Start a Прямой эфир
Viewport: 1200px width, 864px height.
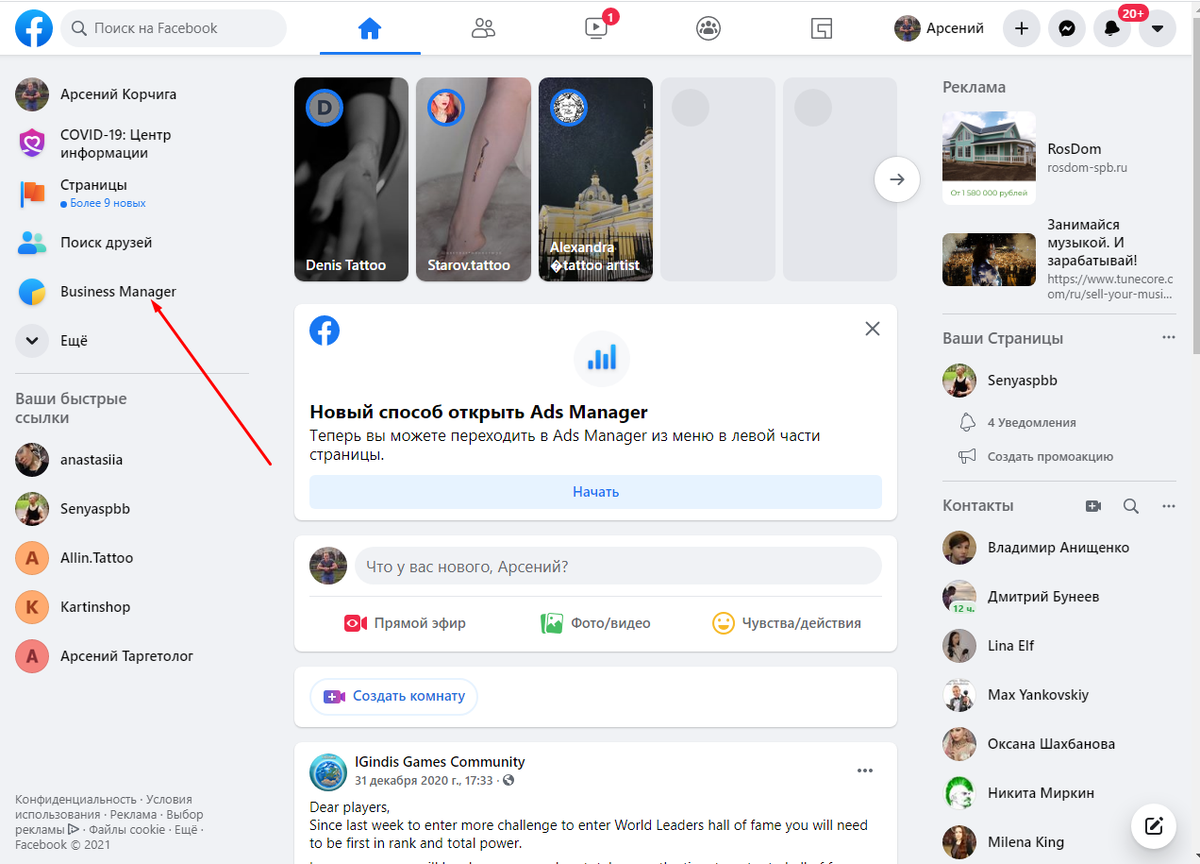point(405,623)
